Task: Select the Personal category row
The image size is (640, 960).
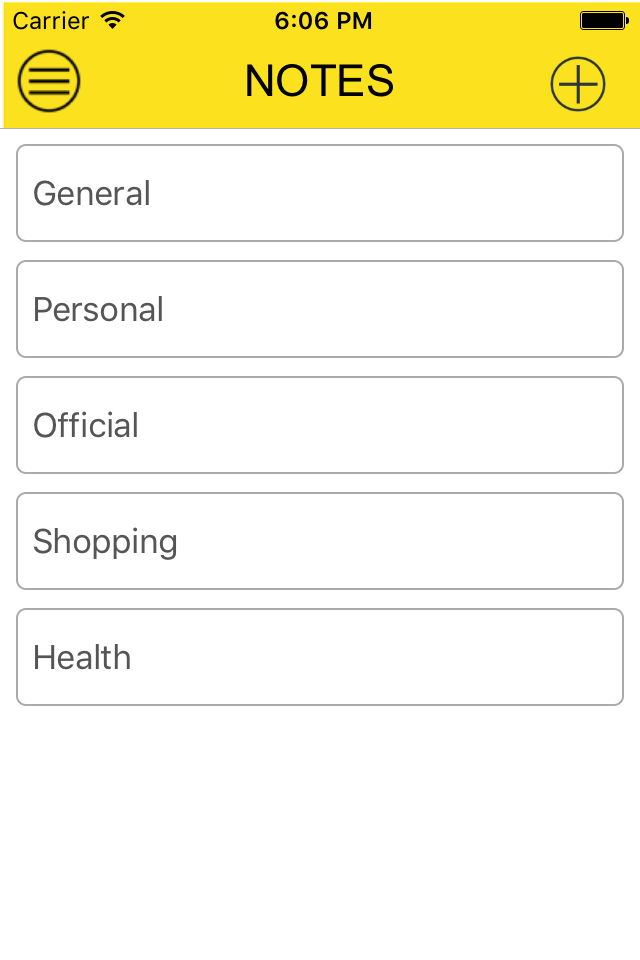Action: [x=320, y=309]
